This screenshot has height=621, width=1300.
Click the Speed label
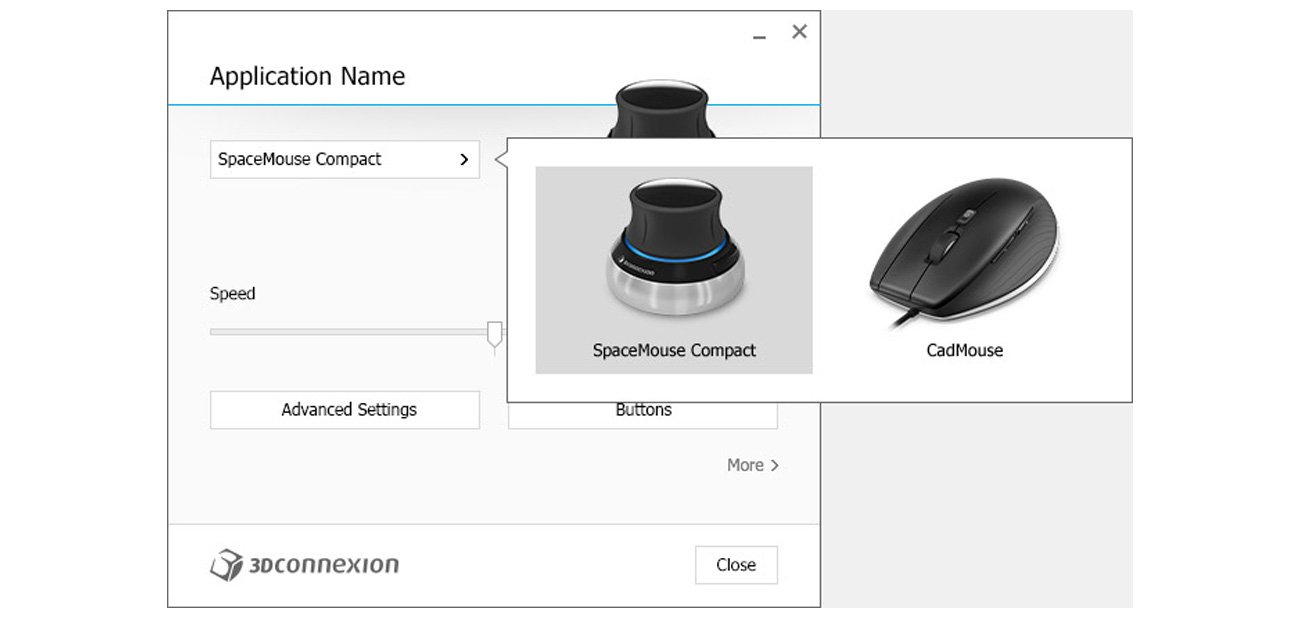(232, 294)
